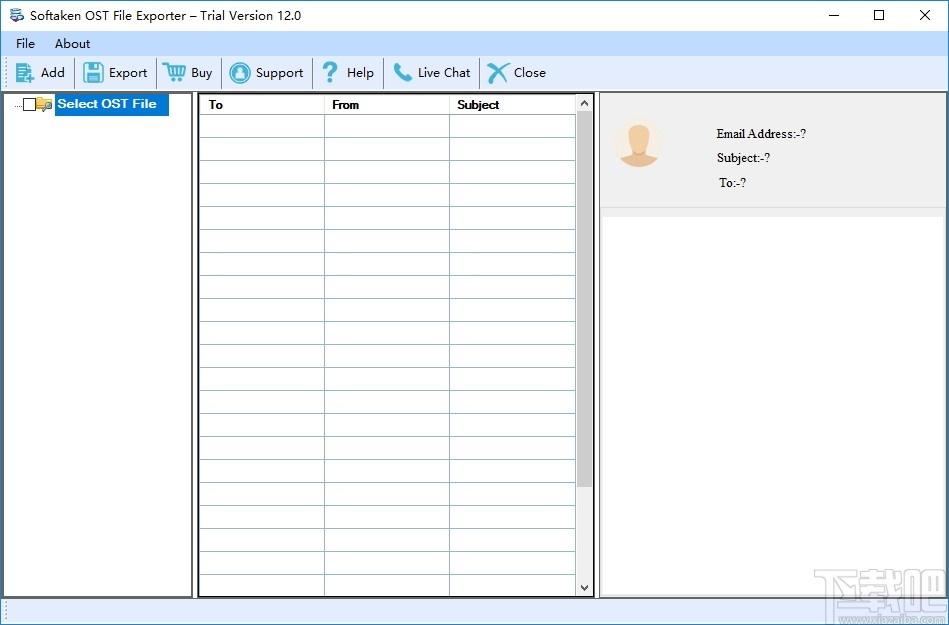Image resolution: width=949 pixels, height=625 pixels.
Task: Click the Softaken app icon in title bar
Action: click(x=16, y=16)
